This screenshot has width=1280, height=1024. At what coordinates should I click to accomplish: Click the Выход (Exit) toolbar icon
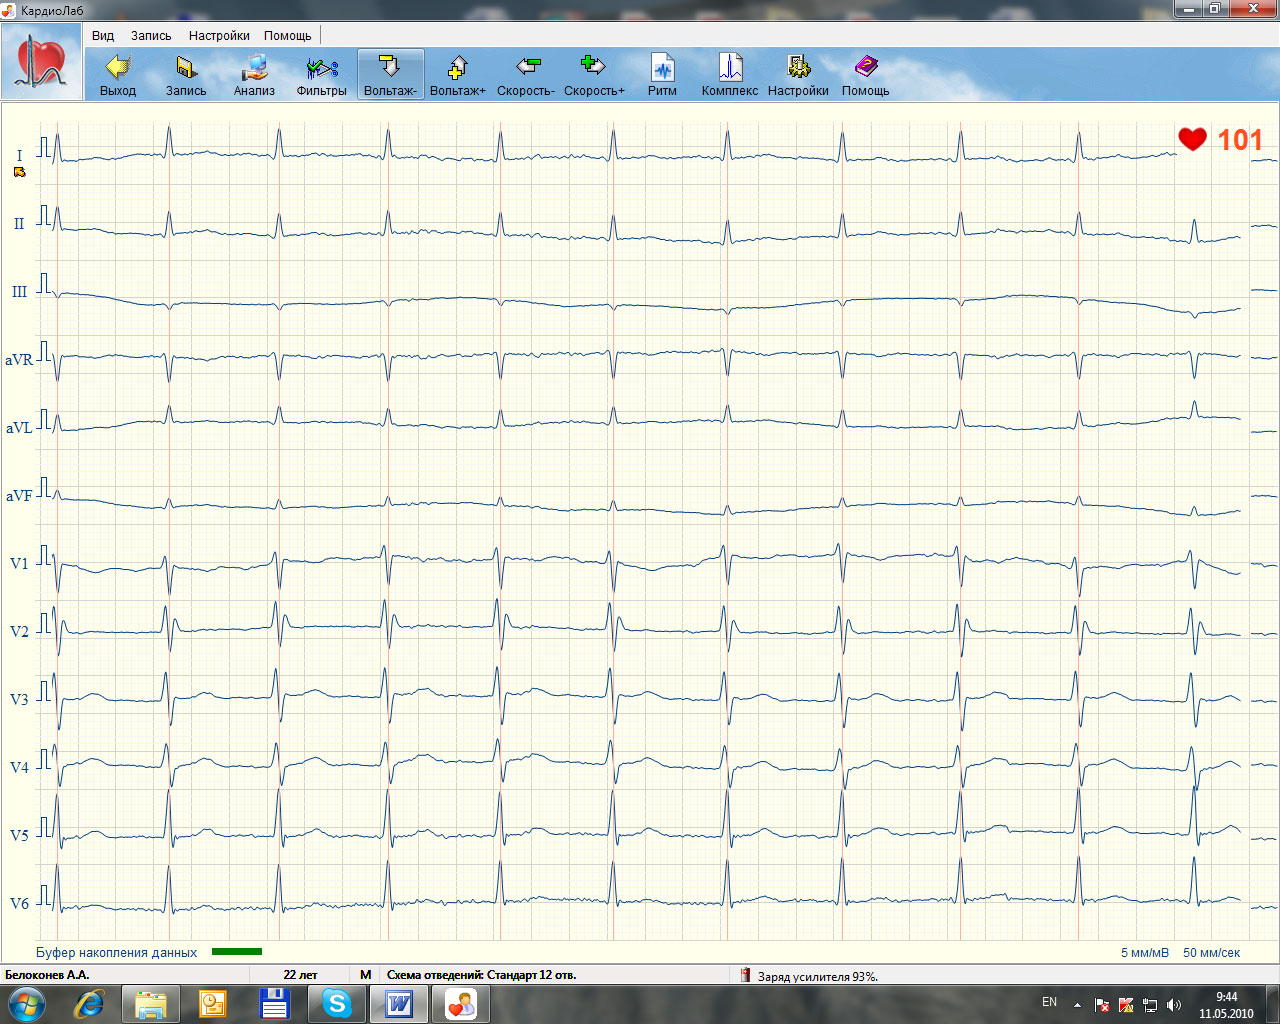pyautogui.click(x=118, y=75)
